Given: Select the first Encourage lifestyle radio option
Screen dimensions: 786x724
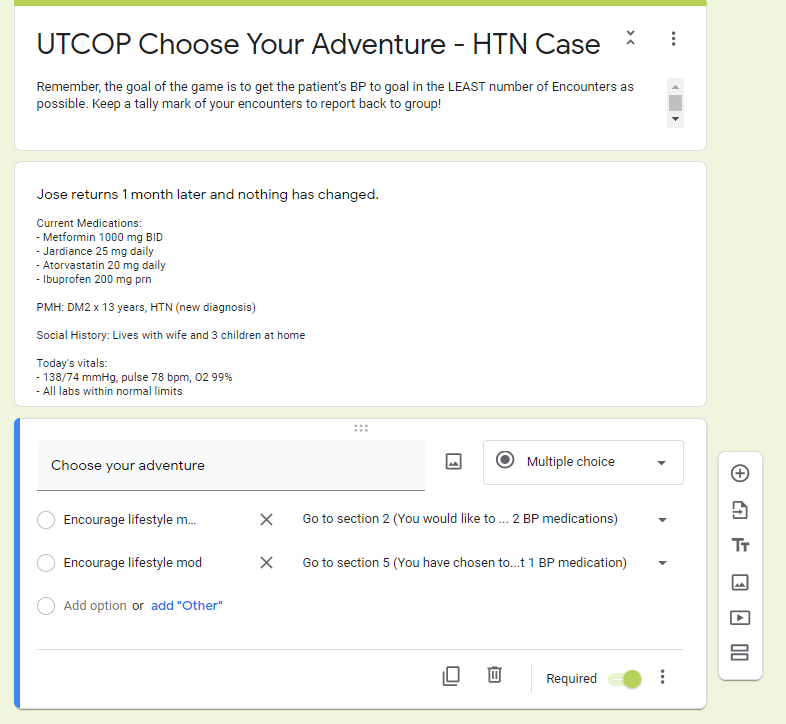Looking at the screenshot, I should click(46, 520).
